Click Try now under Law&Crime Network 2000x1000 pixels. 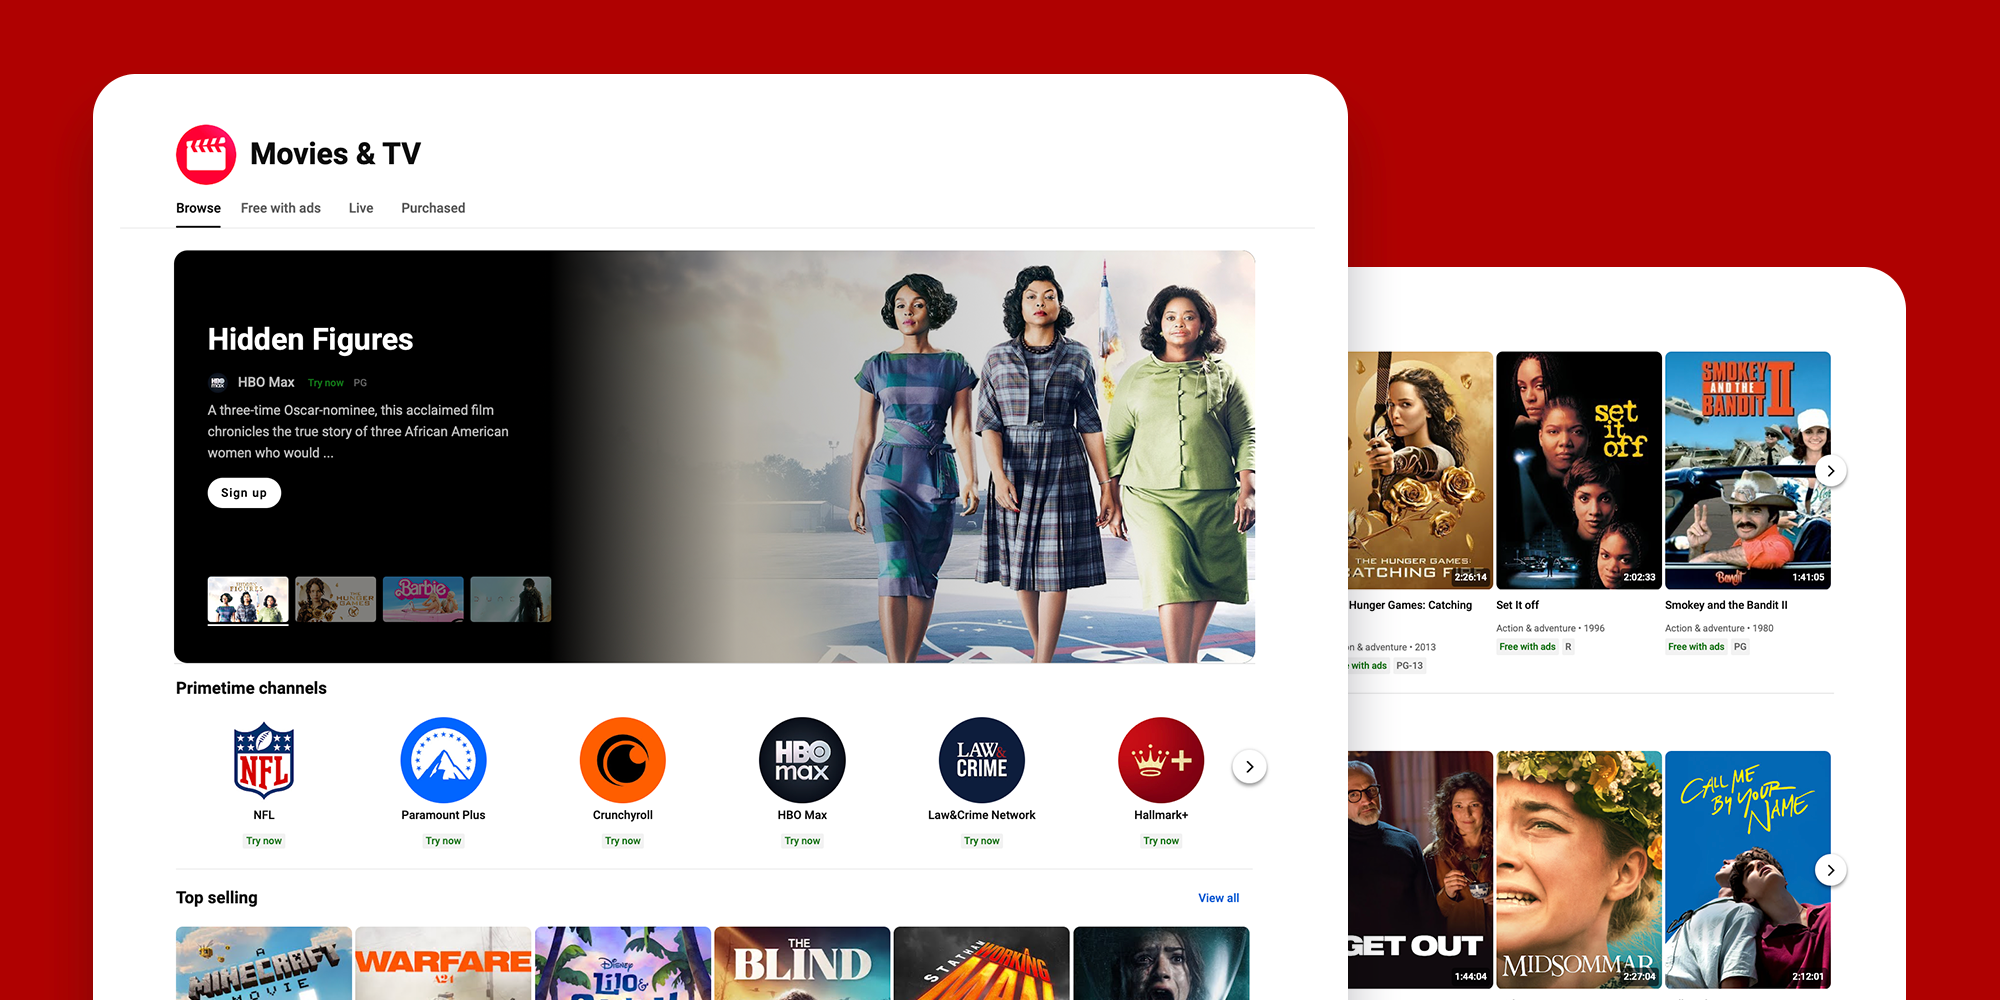pyautogui.click(x=982, y=841)
